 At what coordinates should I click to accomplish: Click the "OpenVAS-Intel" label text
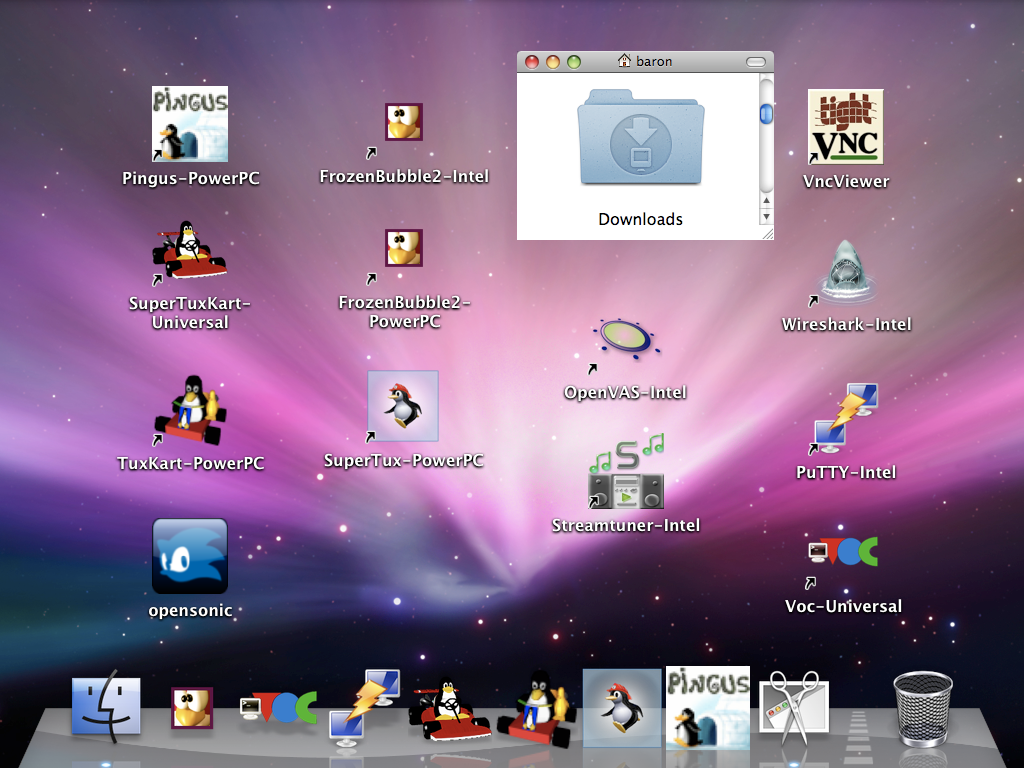click(626, 392)
